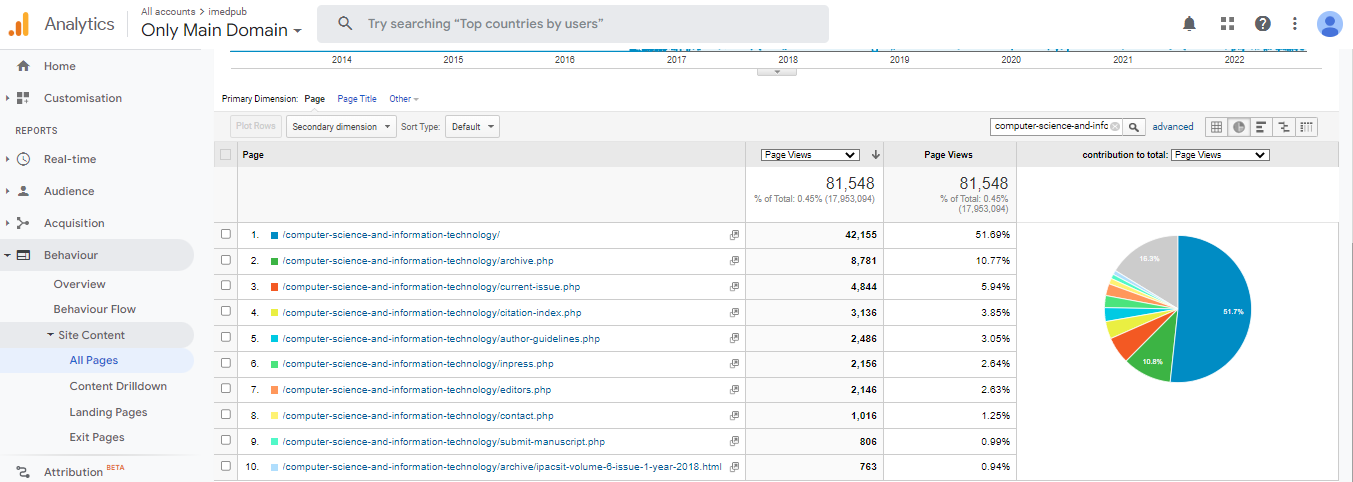Screen dimensions: 1353x482
Task: Select the performance bar view icon
Action: click(1261, 127)
